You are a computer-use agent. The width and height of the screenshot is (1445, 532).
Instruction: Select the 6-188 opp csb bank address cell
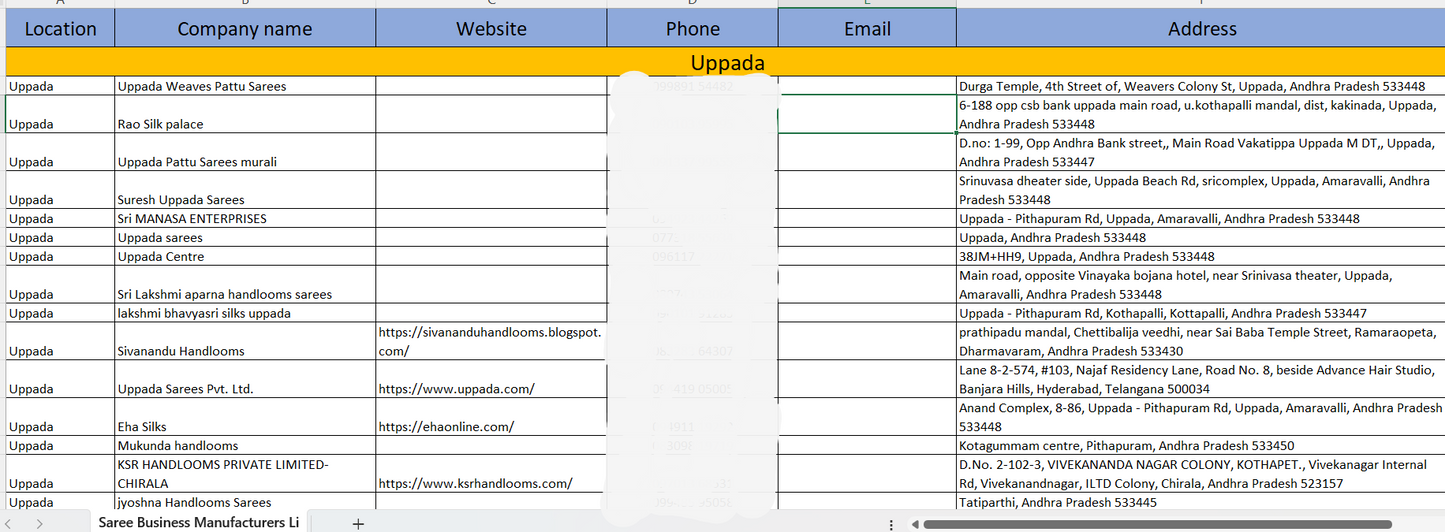click(1201, 115)
